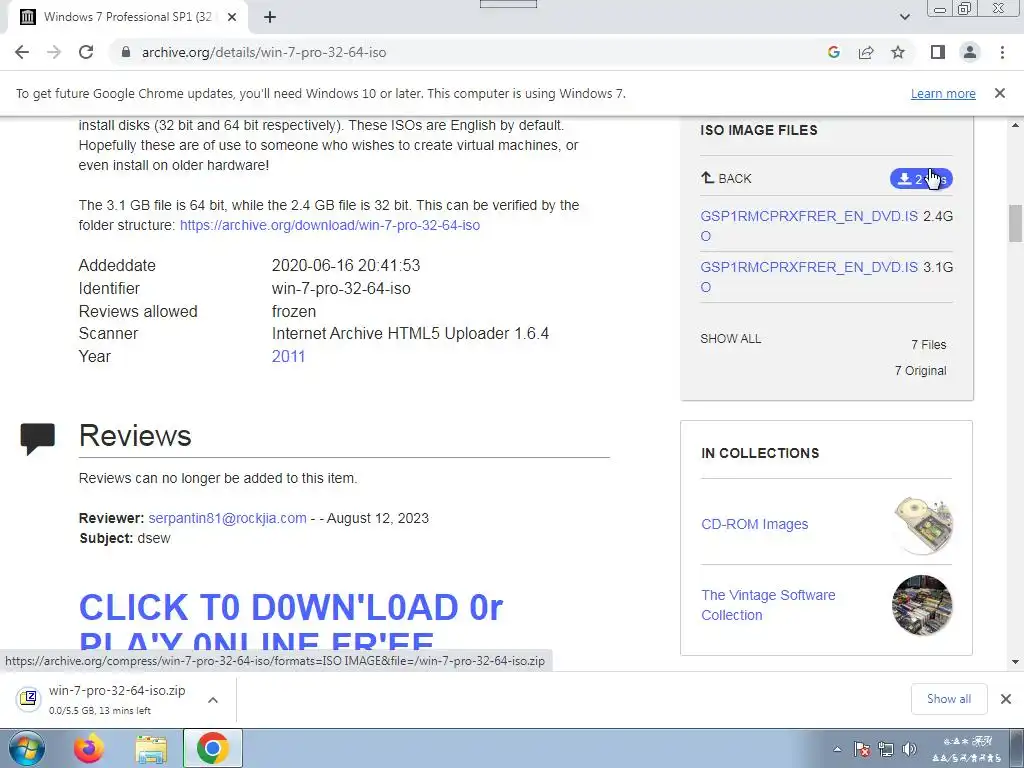The height and width of the screenshot is (768, 1024).
Task: Click the share page icon
Action: pyautogui.click(x=866, y=52)
